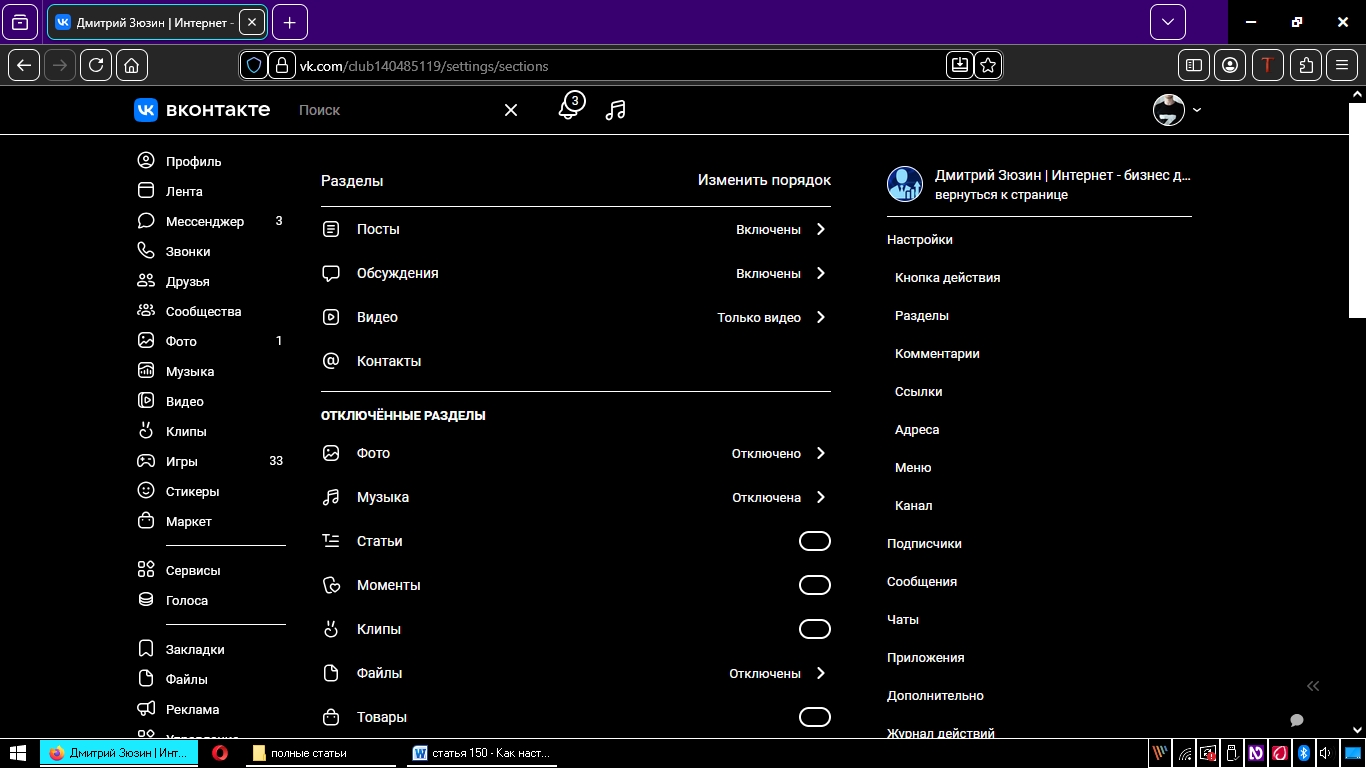Open Messenger in the left sidebar
Image resolution: width=1366 pixels, height=768 pixels.
coord(204,221)
